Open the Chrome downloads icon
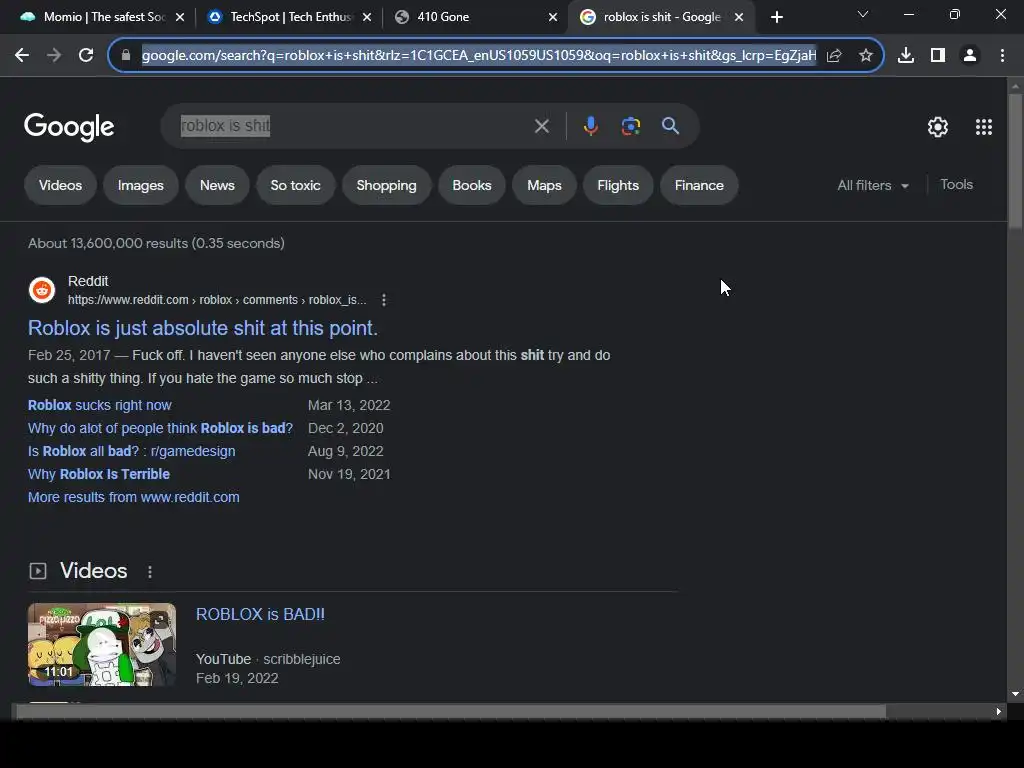This screenshot has height=768, width=1024. [906, 56]
